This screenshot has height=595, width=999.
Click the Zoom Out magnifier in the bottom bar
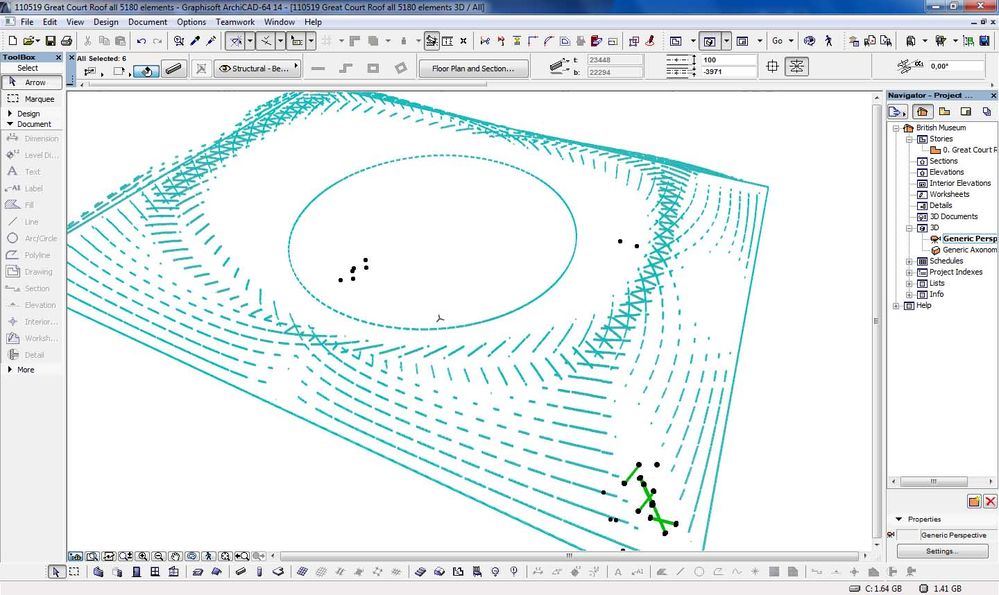pos(159,556)
